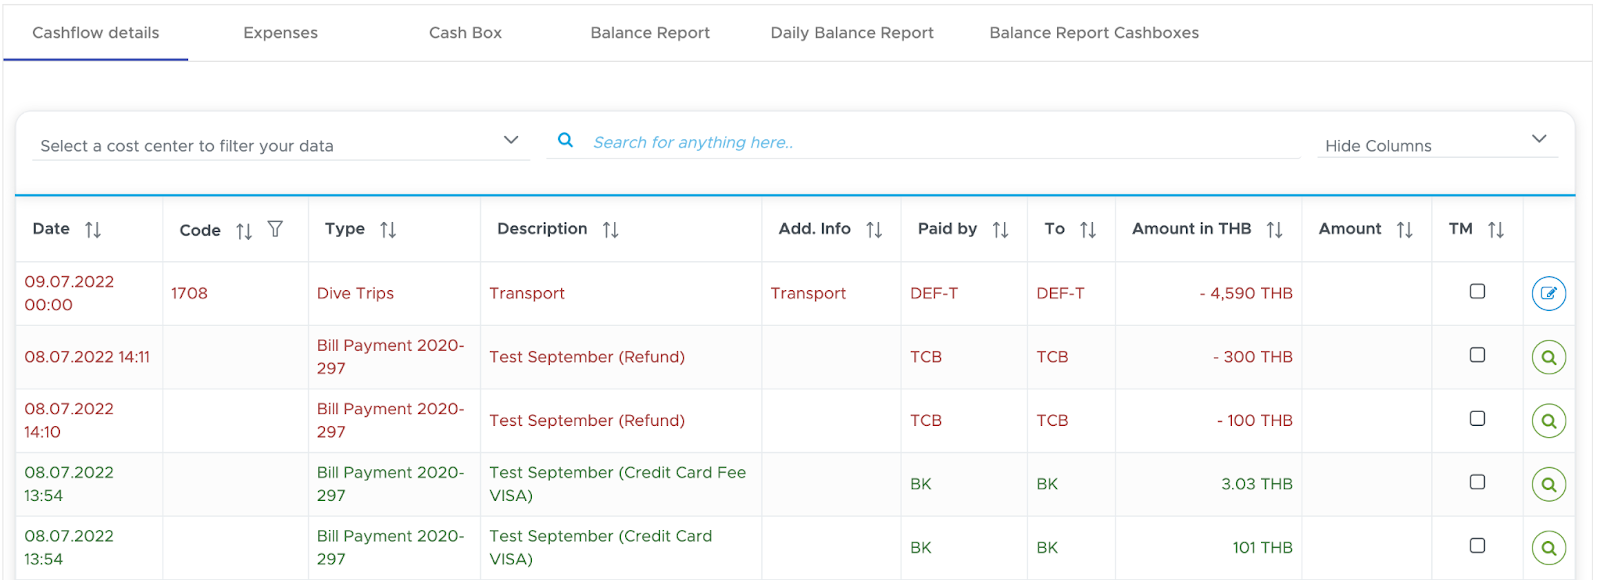Click the '08.07.2022 14:11' date cell
1600x580 pixels.
(87, 357)
